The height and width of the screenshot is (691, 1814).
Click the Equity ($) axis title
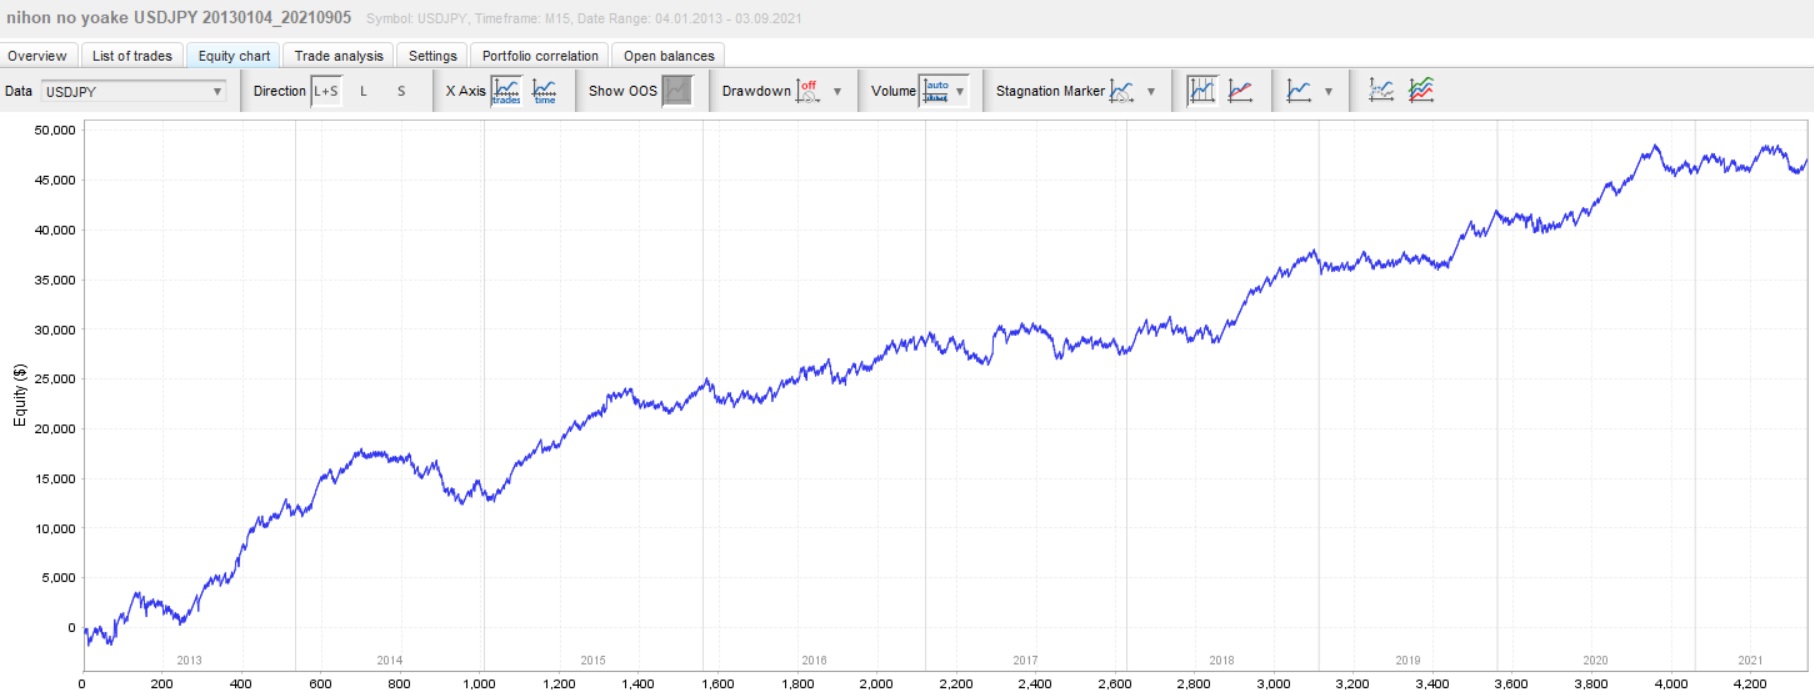19,396
